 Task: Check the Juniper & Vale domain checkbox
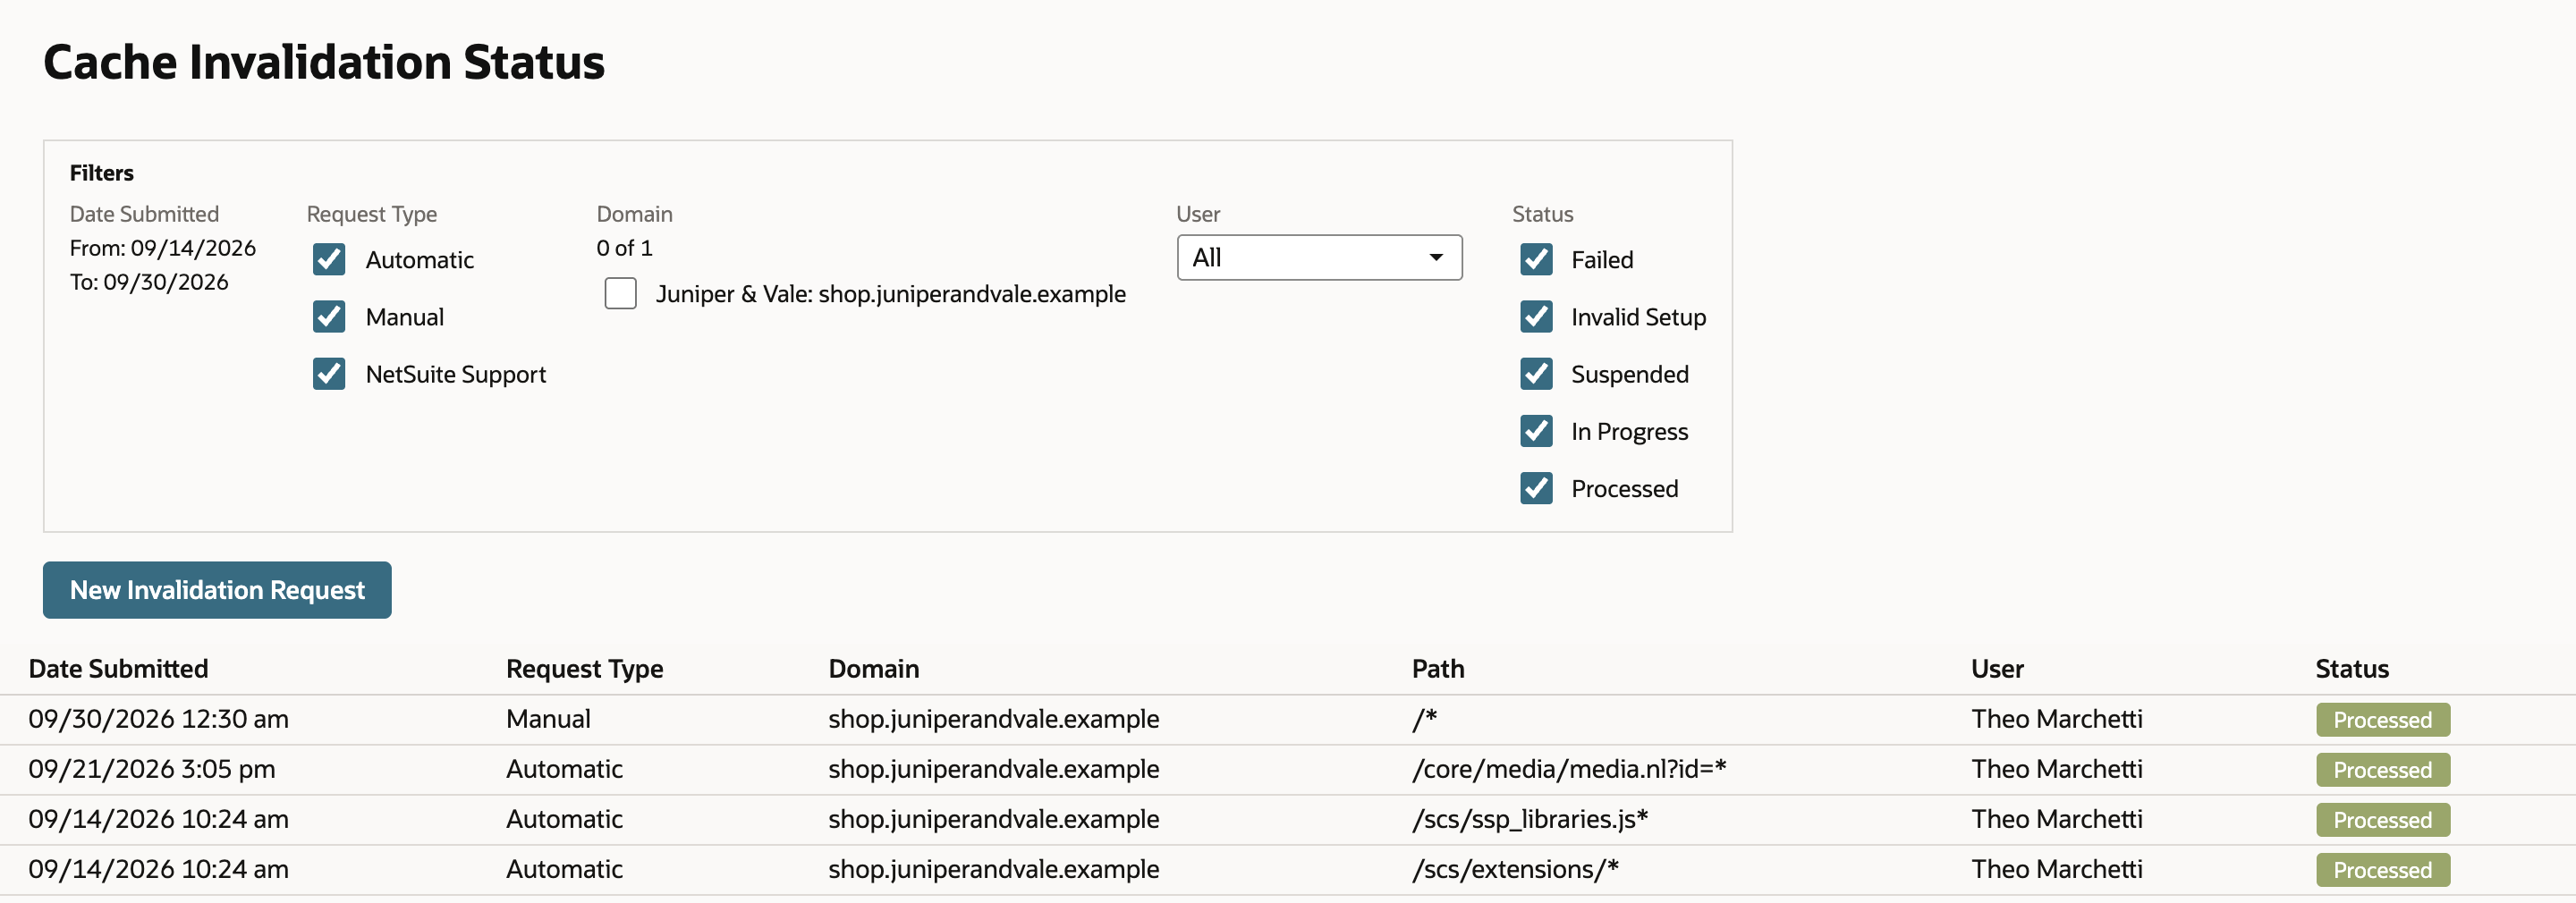620,294
